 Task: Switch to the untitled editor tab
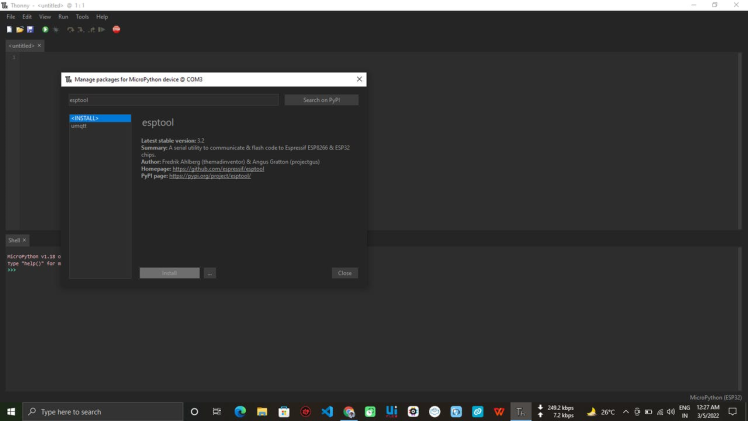pos(21,46)
